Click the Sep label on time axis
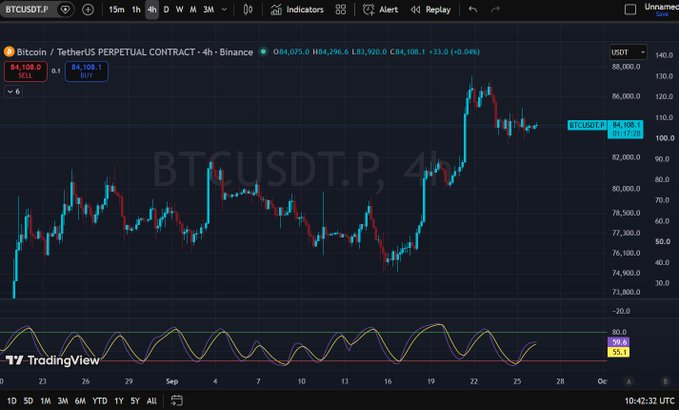Screen dimensions: 679x410 pos(172,381)
